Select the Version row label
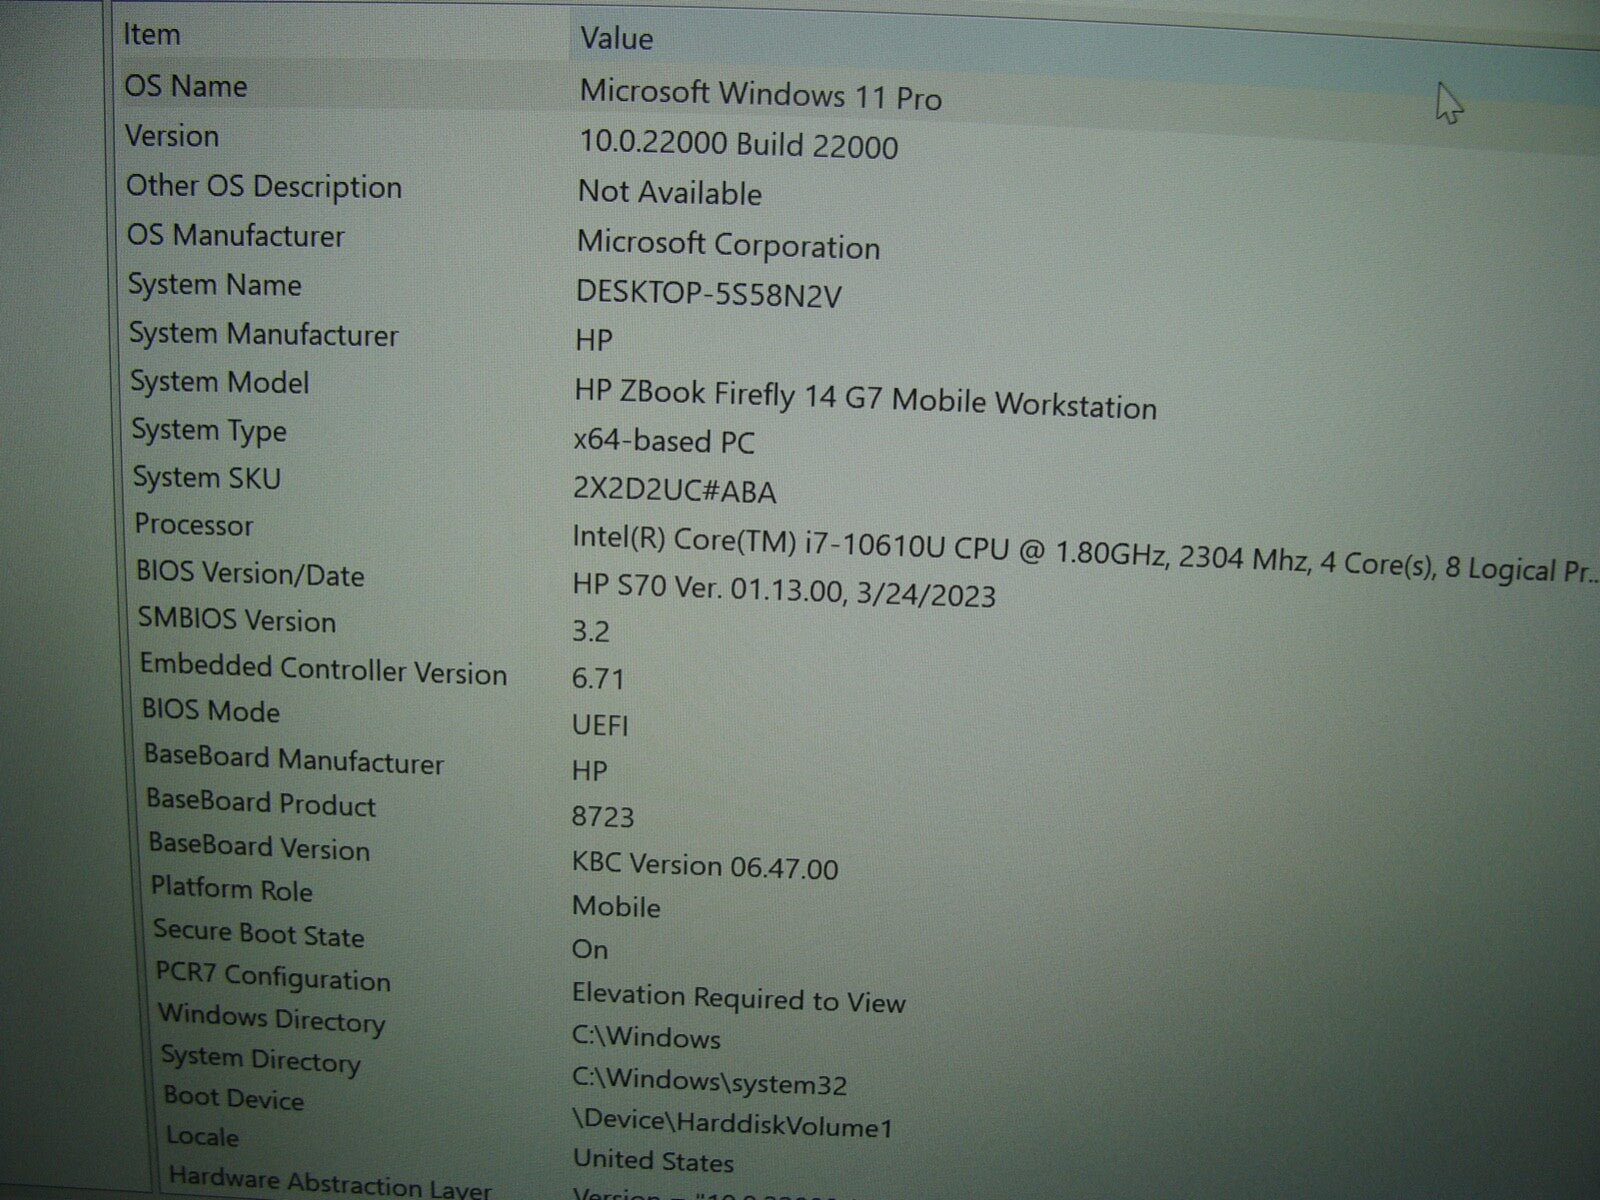Screen dimensions: 1600x1200 (x=172, y=137)
